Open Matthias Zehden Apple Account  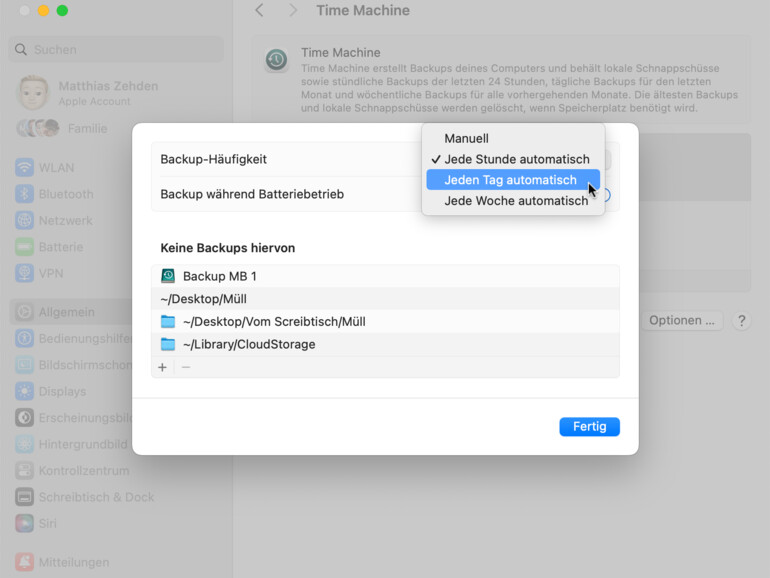pyautogui.click(x=108, y=93)
